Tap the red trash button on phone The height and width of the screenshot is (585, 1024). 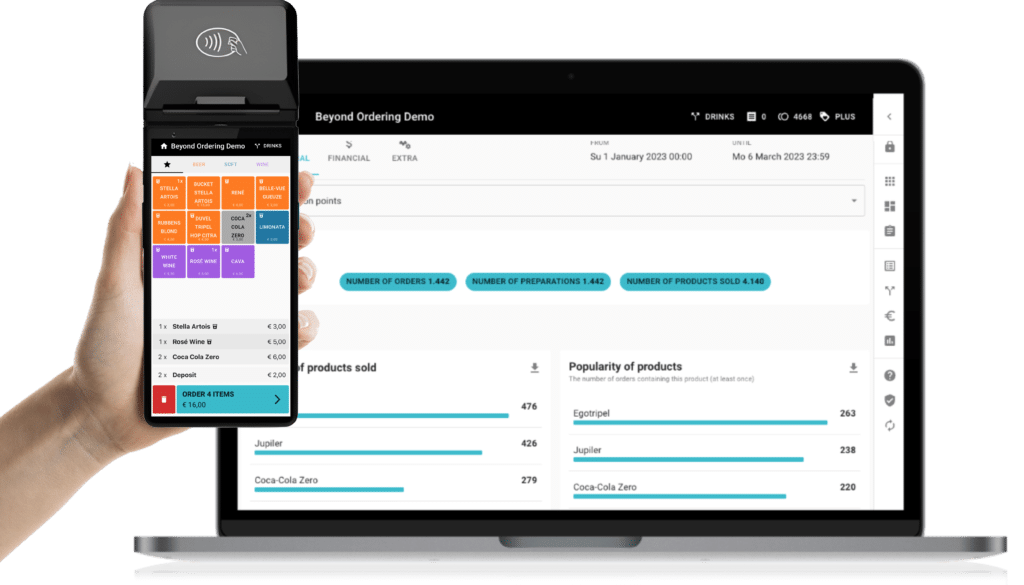164,399
